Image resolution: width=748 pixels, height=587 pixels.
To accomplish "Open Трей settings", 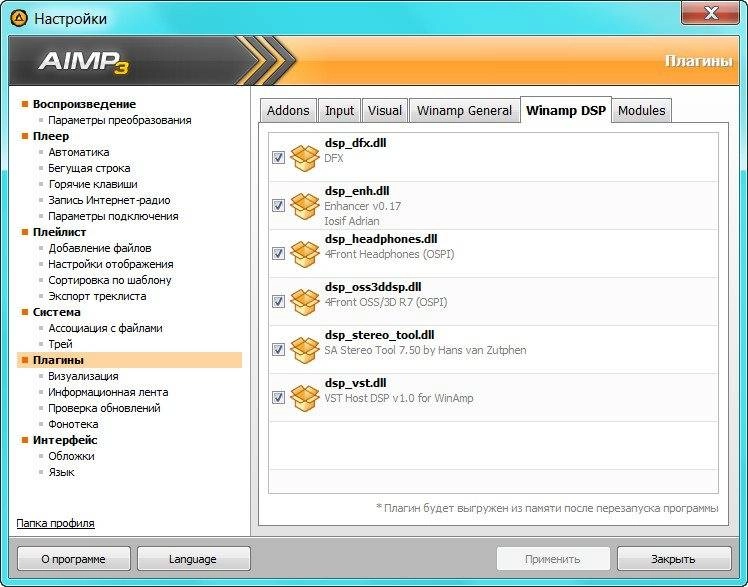I will click(61, 344).
